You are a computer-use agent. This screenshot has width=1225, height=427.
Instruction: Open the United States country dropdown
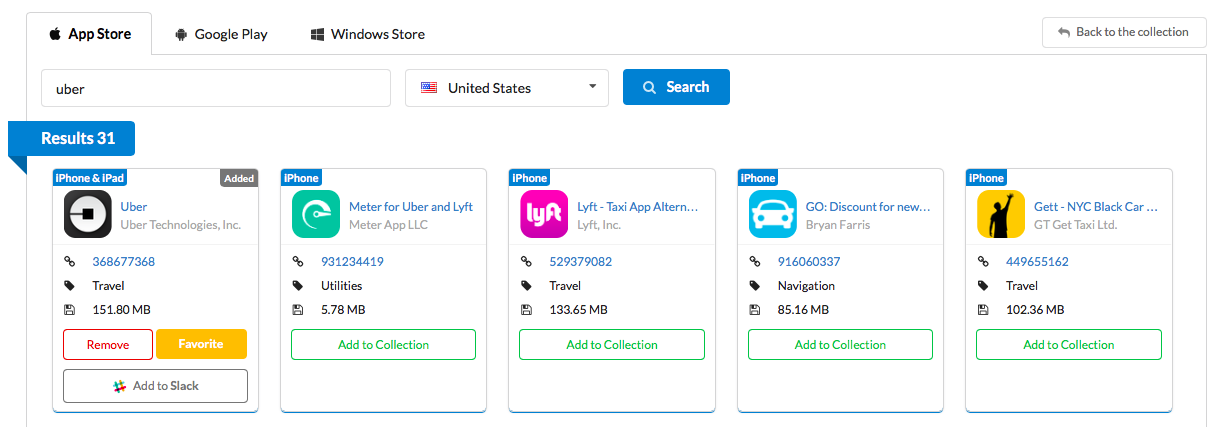[507, 88]
